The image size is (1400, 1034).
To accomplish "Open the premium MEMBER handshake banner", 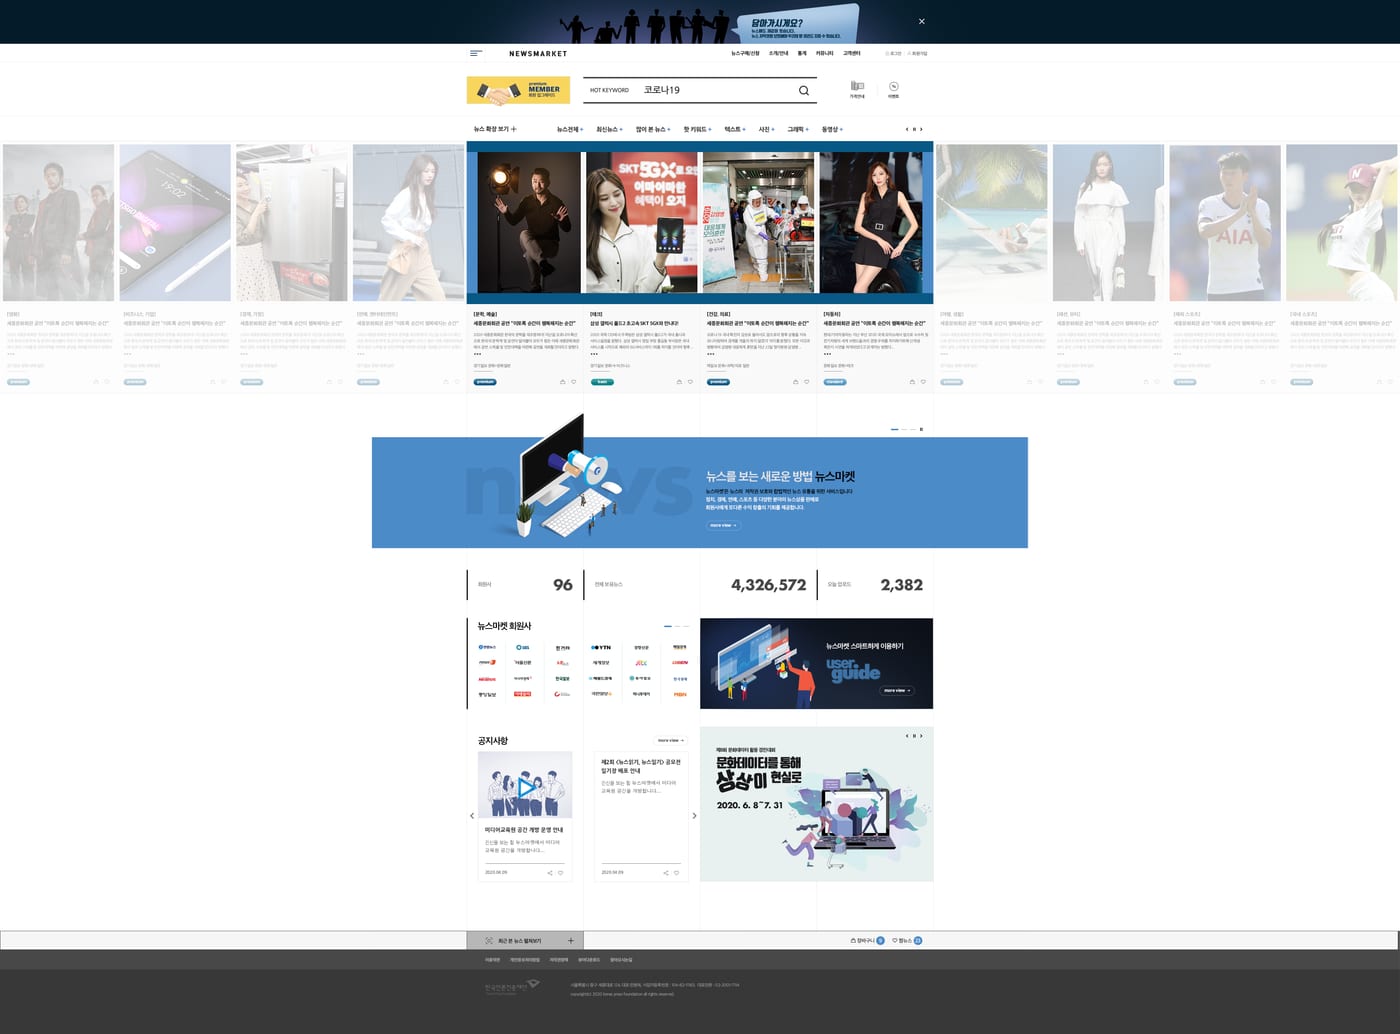I will click(518, 90).
